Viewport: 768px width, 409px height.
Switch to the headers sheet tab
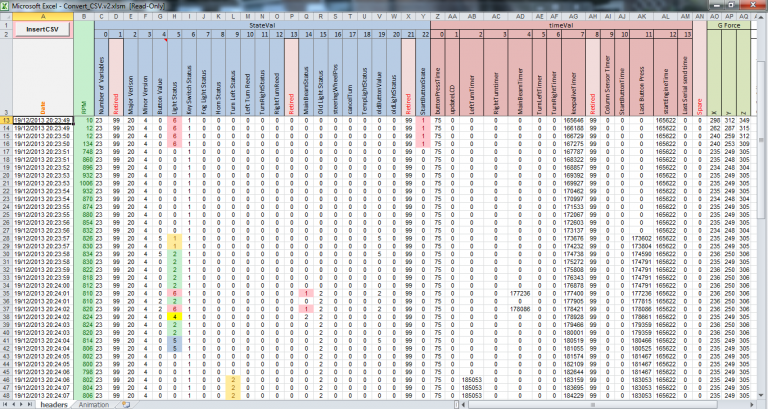pos(53,405)
